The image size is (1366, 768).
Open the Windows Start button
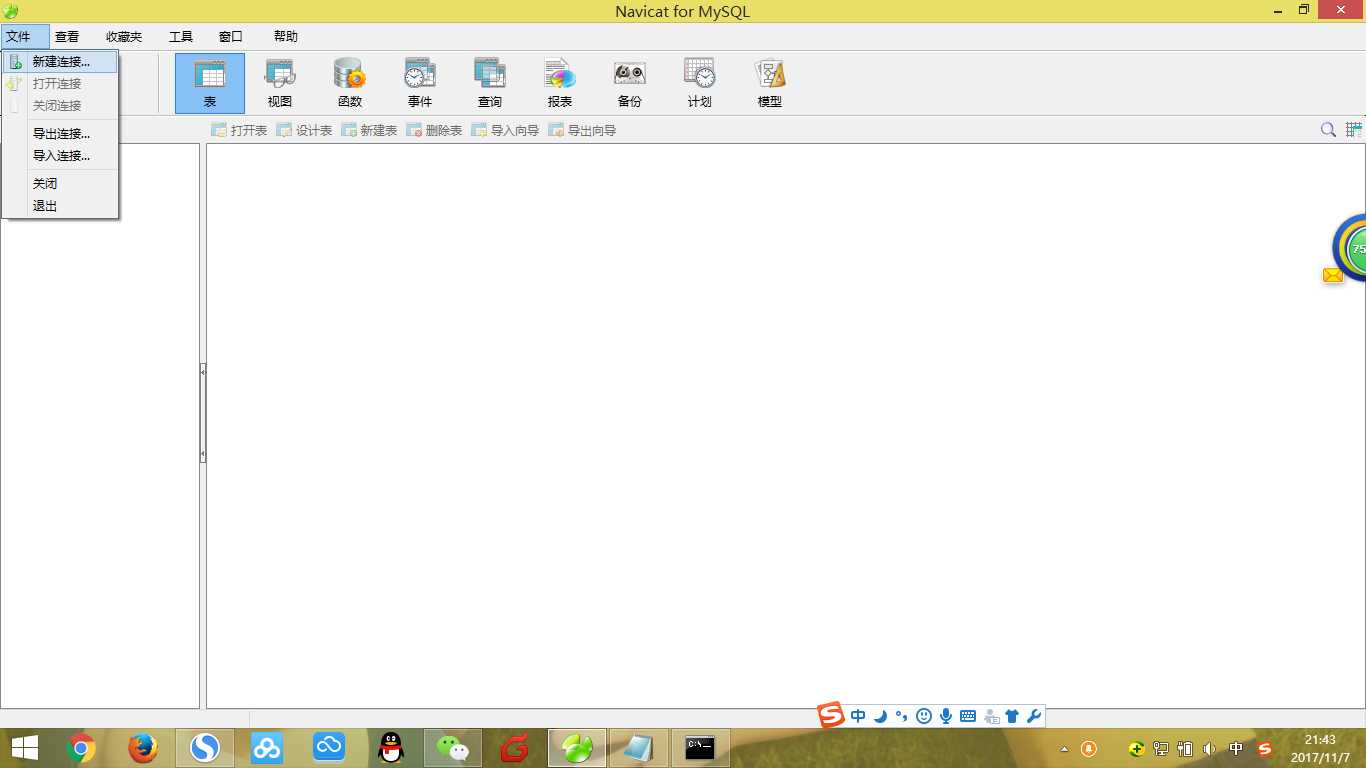pyautogui.click(x=24, y=747)
